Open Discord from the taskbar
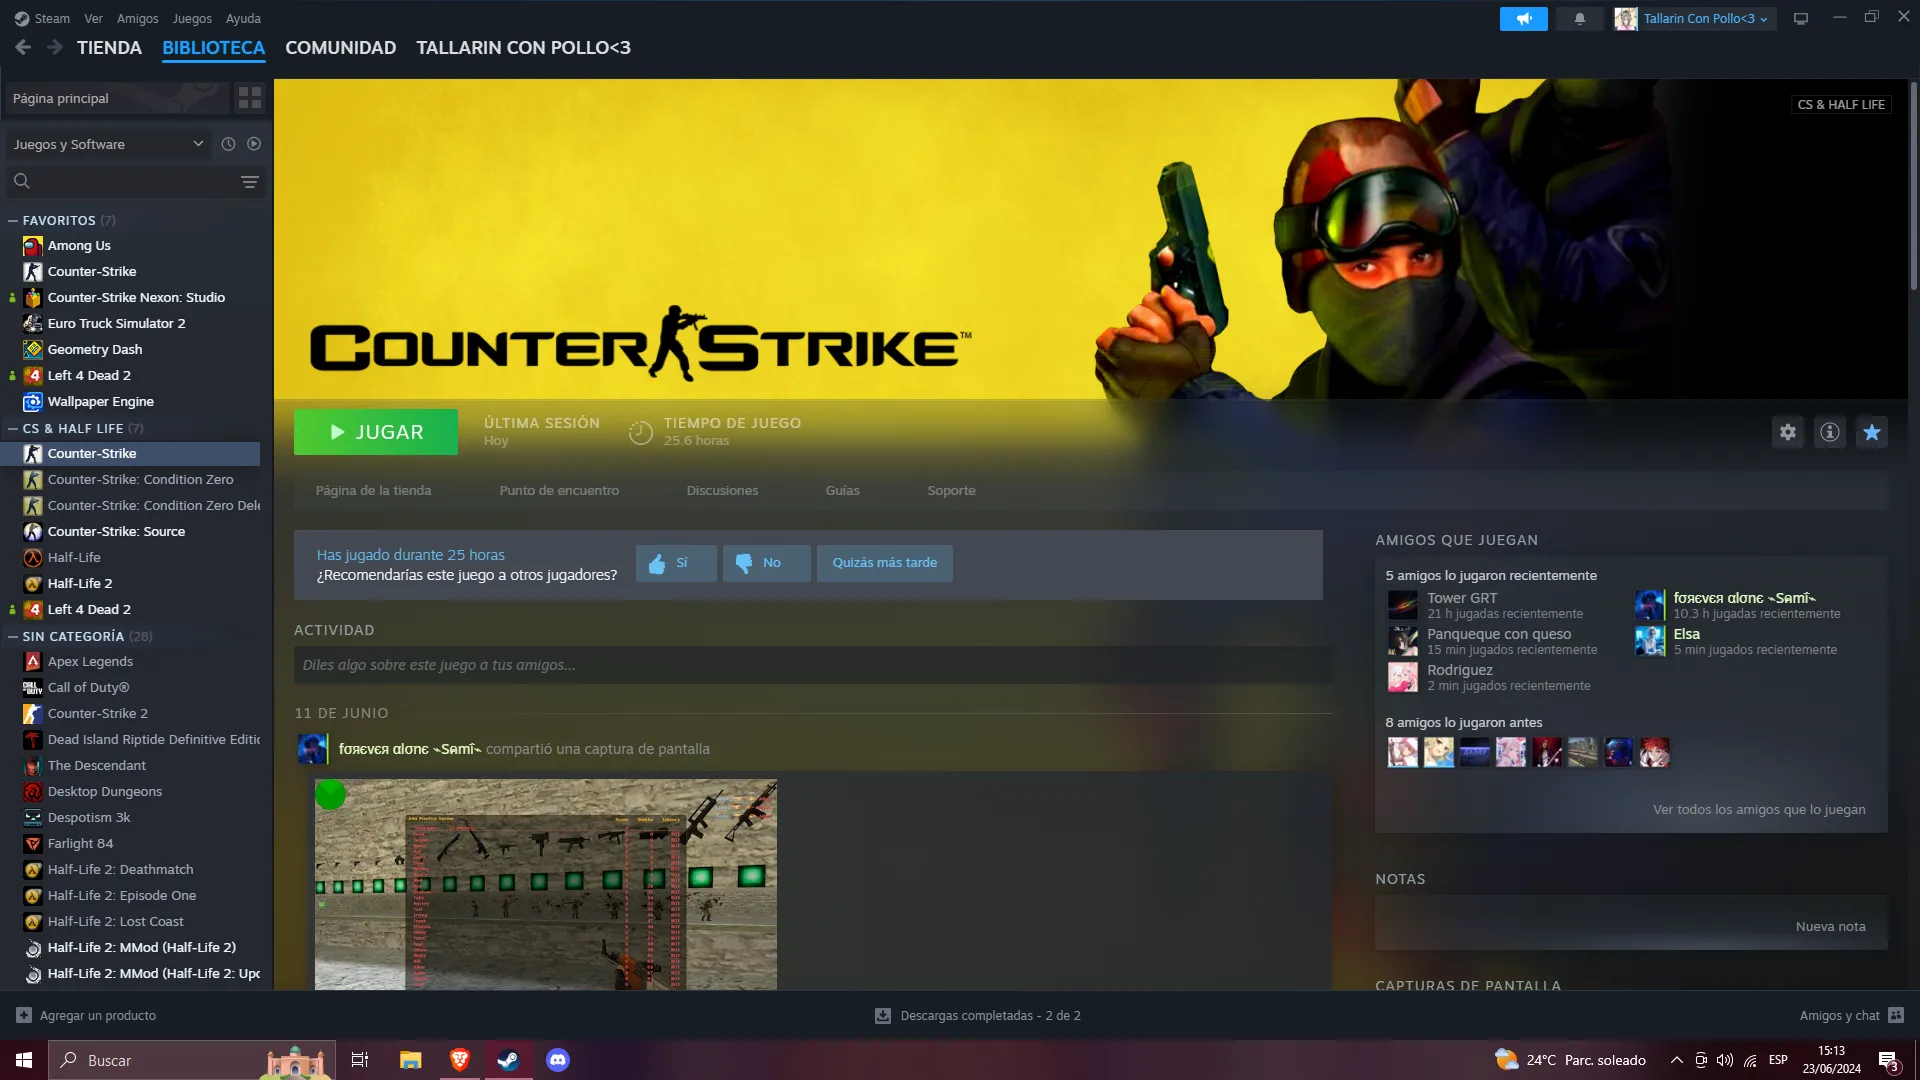Screen dimensions: 1920x1080 [x=557, y=1060]
